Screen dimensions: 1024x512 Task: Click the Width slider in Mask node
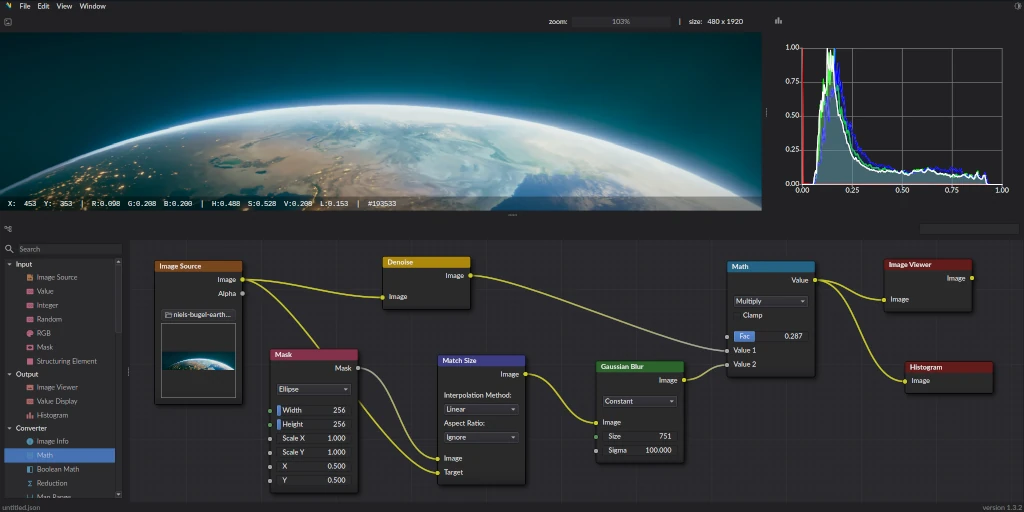point(313,410)
